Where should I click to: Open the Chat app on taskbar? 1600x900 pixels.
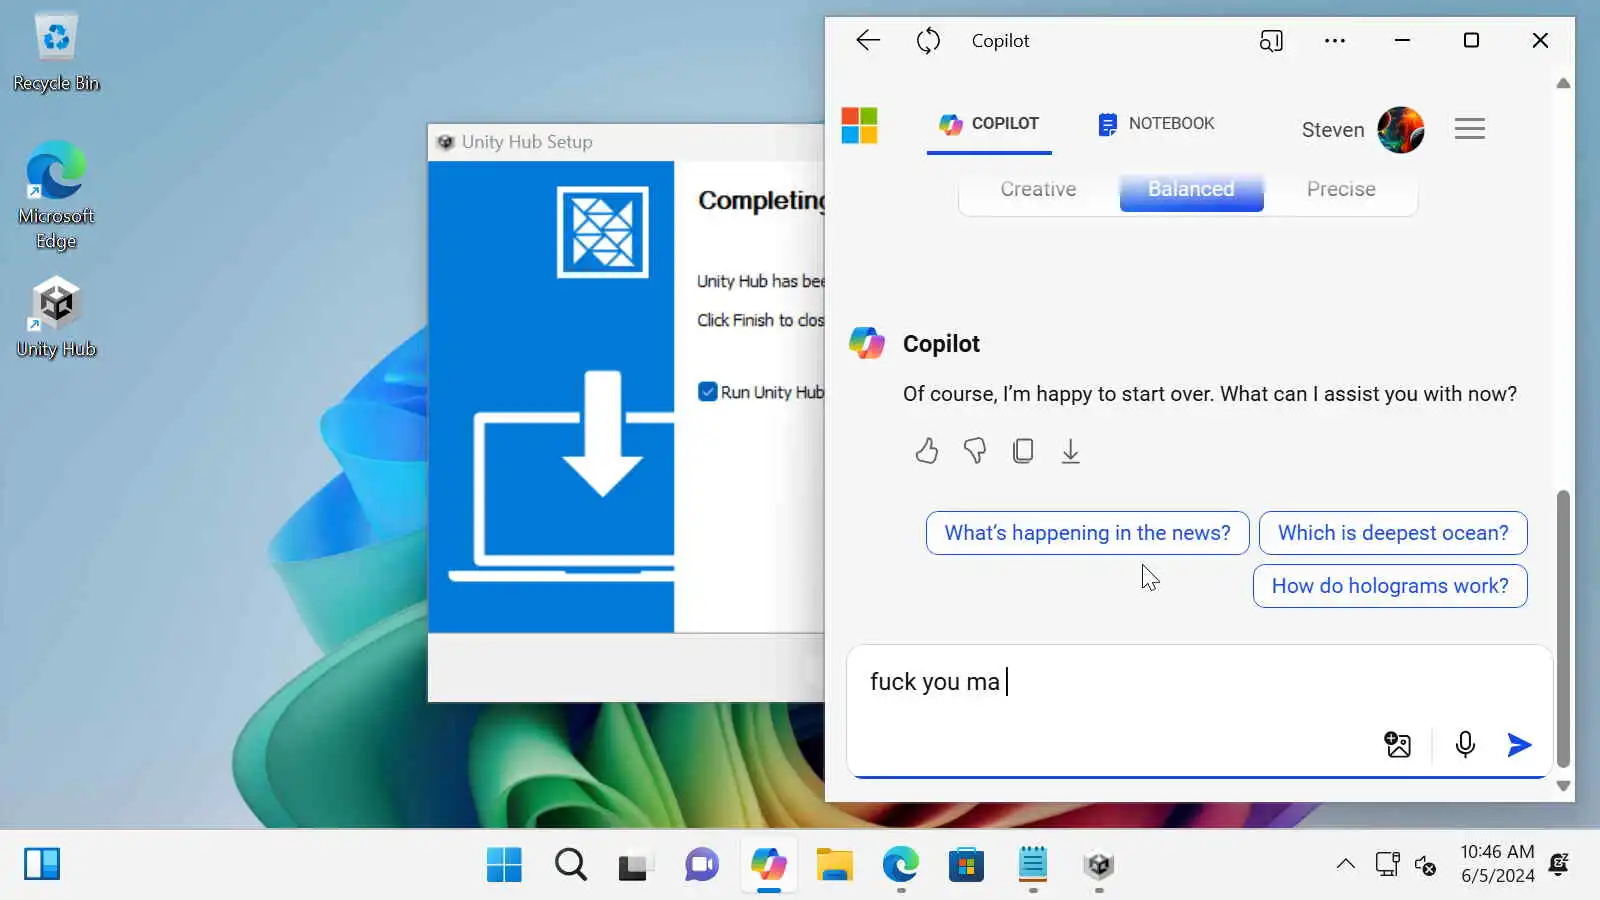(702, 864)
